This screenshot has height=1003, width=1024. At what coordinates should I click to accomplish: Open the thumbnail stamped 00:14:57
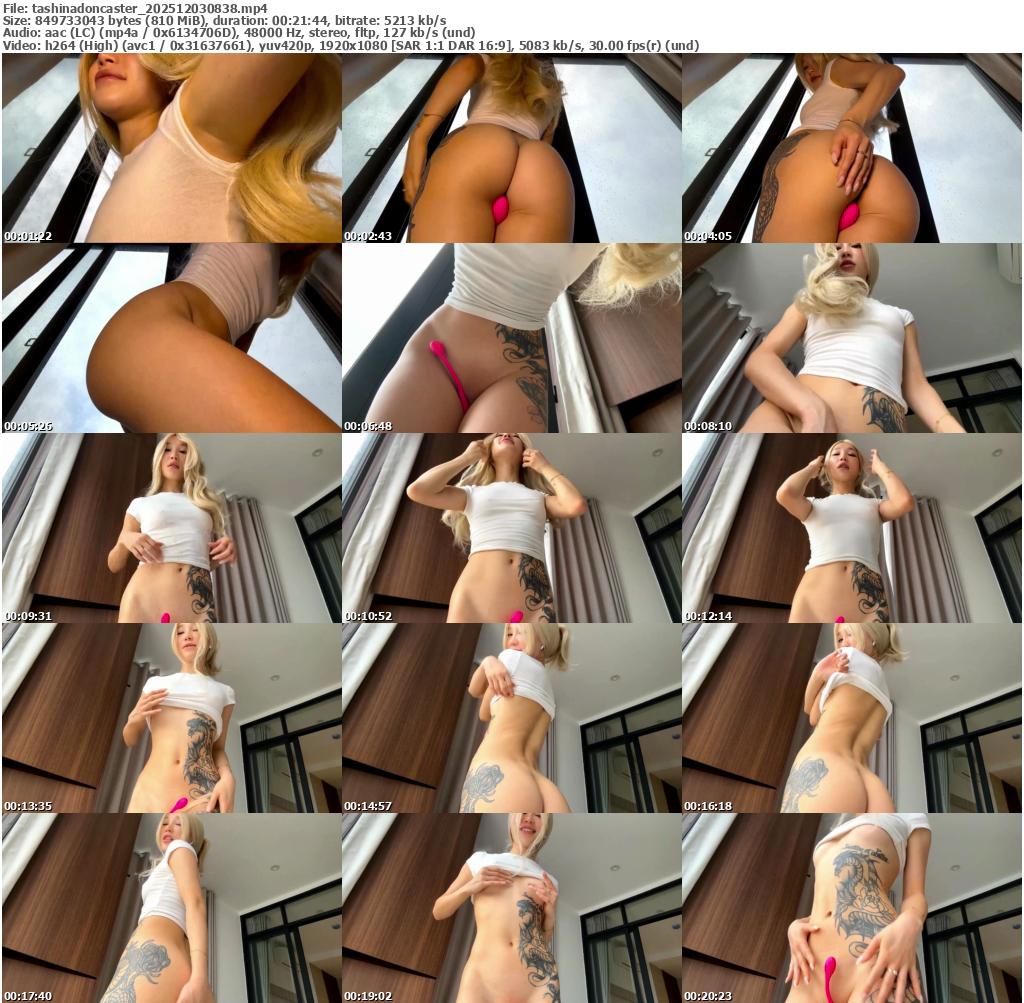point(512,718)
